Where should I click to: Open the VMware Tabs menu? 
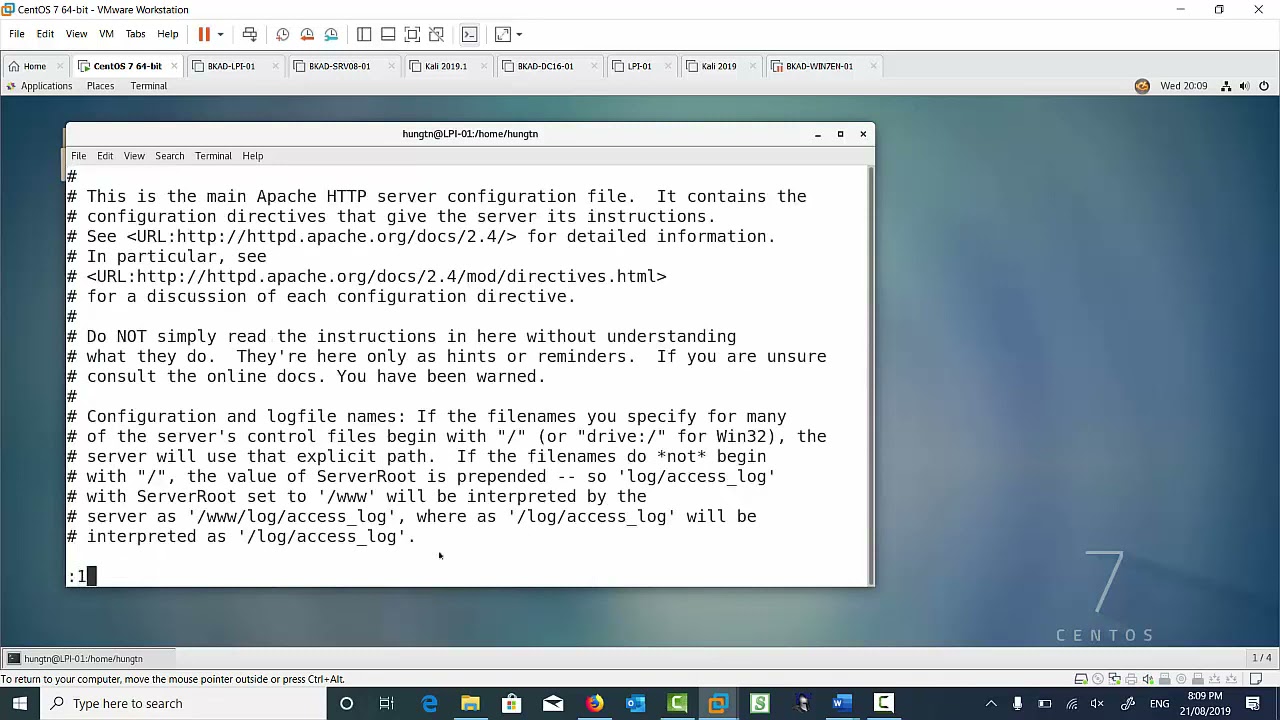pyautogui.click(x=135, y=34)
